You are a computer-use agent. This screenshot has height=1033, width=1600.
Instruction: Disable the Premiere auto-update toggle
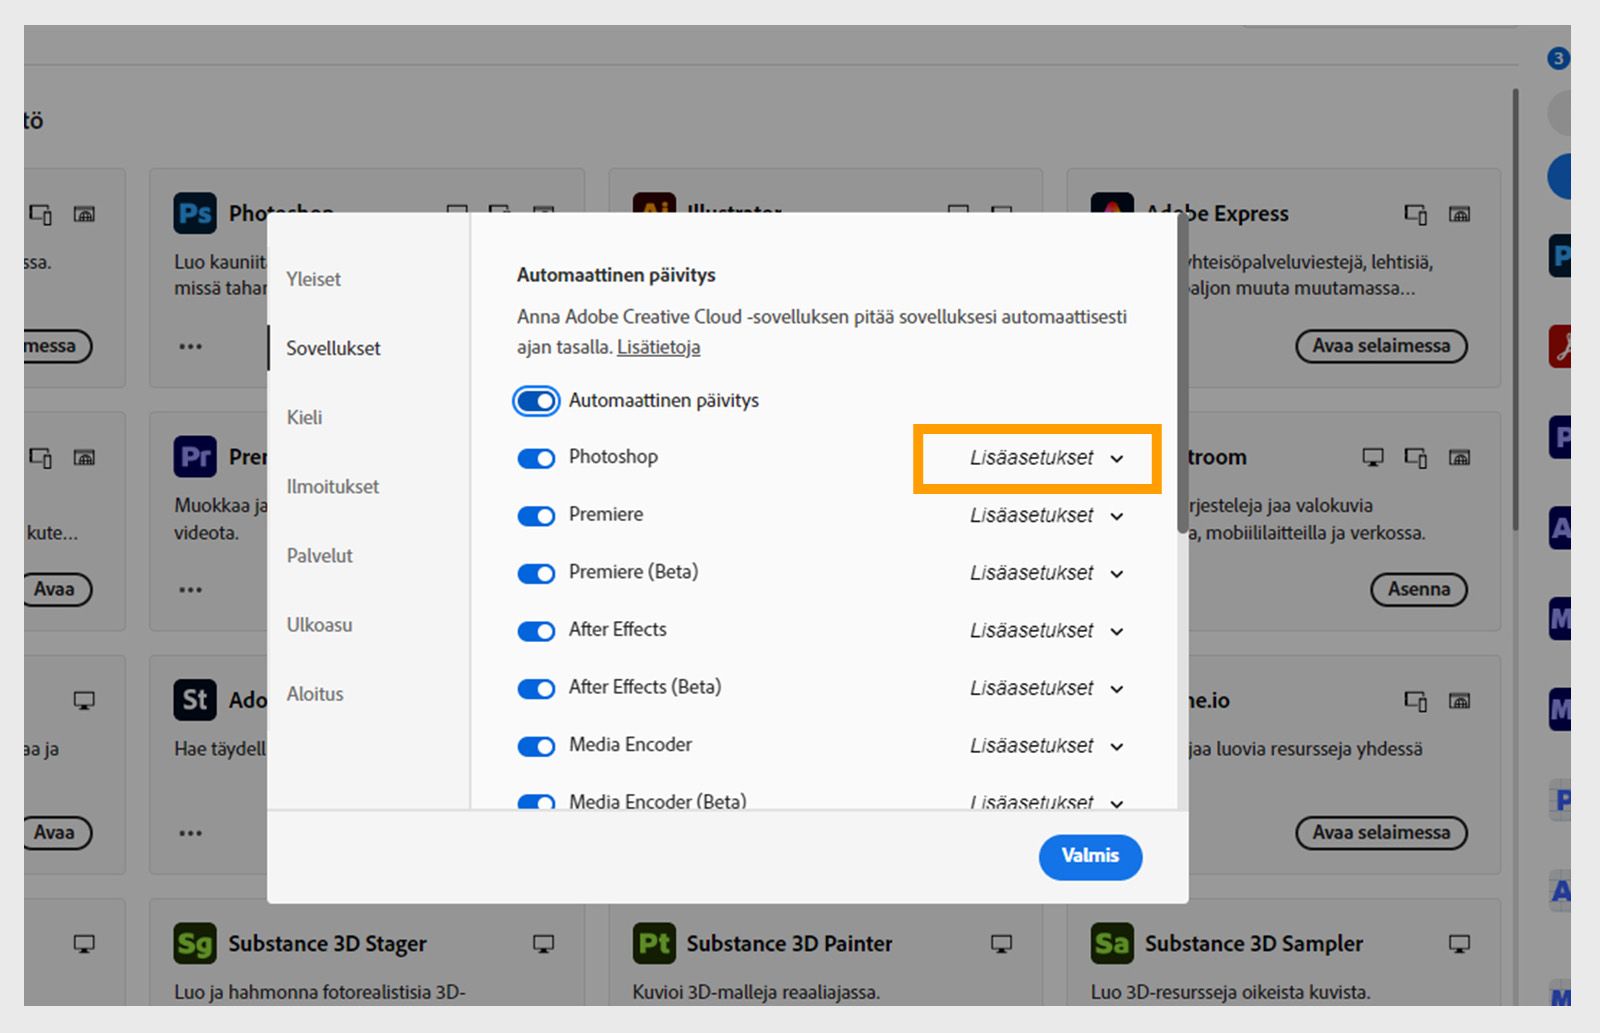click(536, 516)
